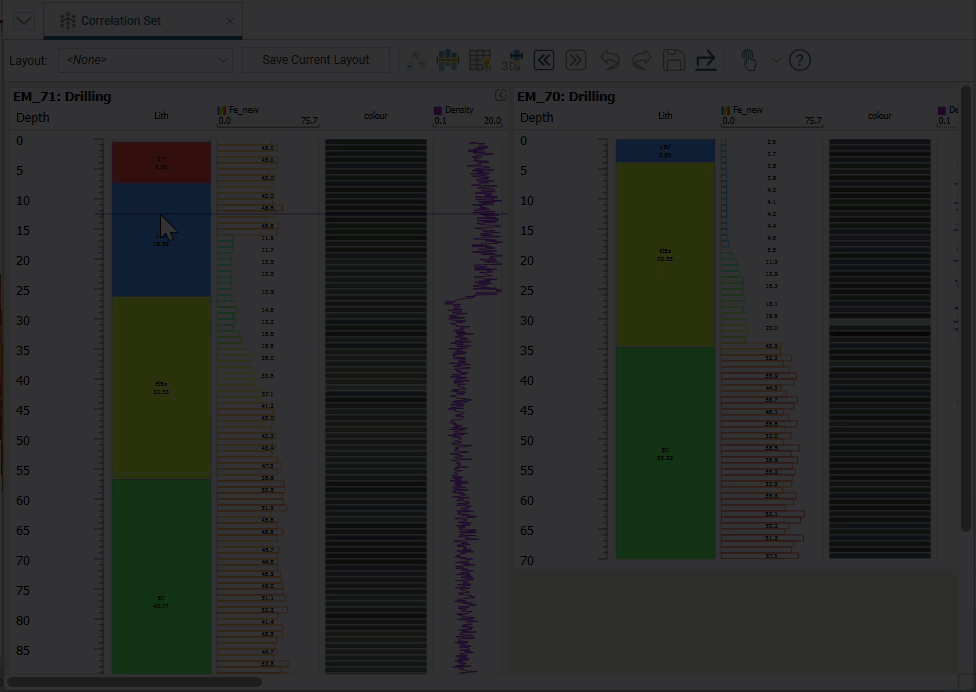Click the colourful column settings icon

point(448,60)
